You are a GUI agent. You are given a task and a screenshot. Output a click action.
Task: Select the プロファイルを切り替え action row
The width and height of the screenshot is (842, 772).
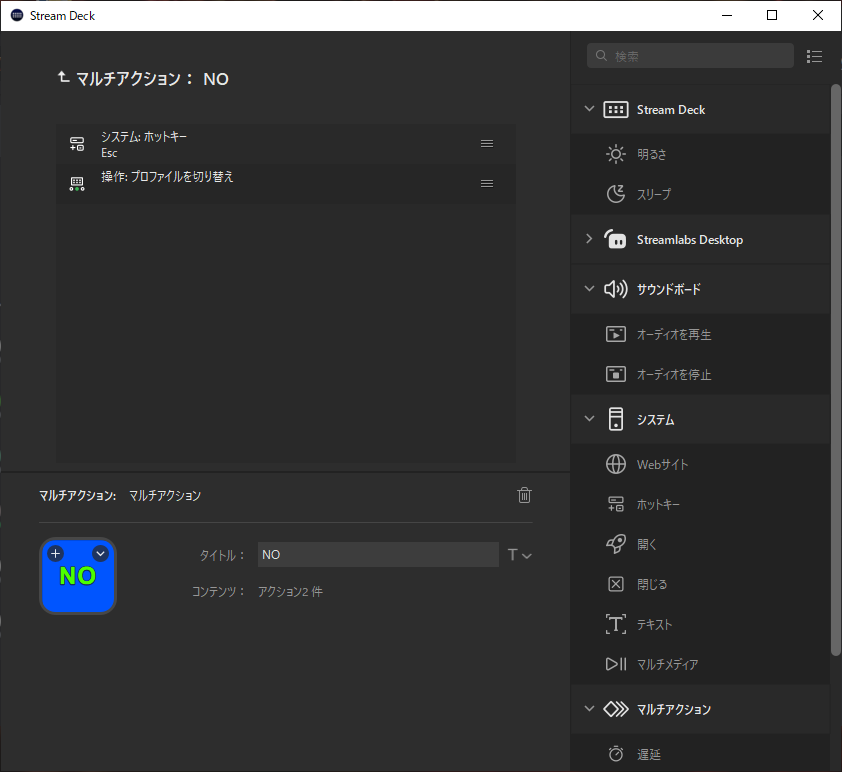280,183
